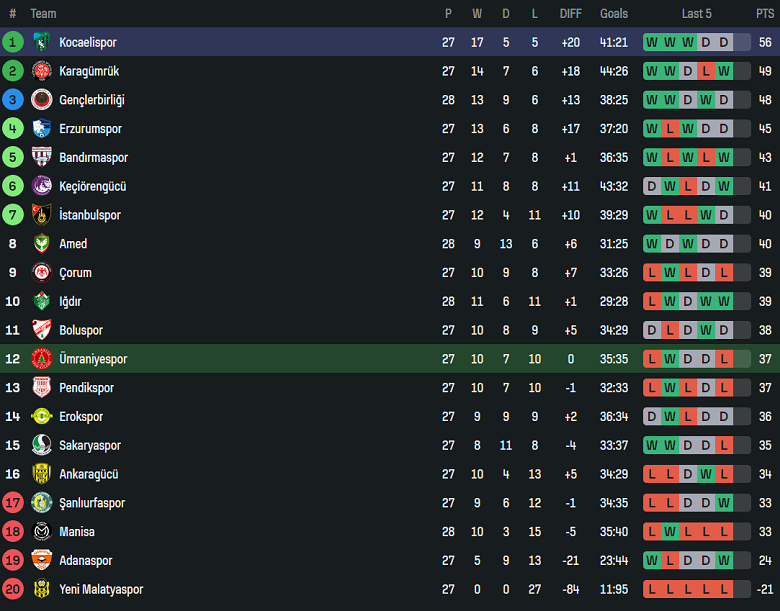
Task: Click the Adanaspor club crest icon
Action: (x=41, y=560)
